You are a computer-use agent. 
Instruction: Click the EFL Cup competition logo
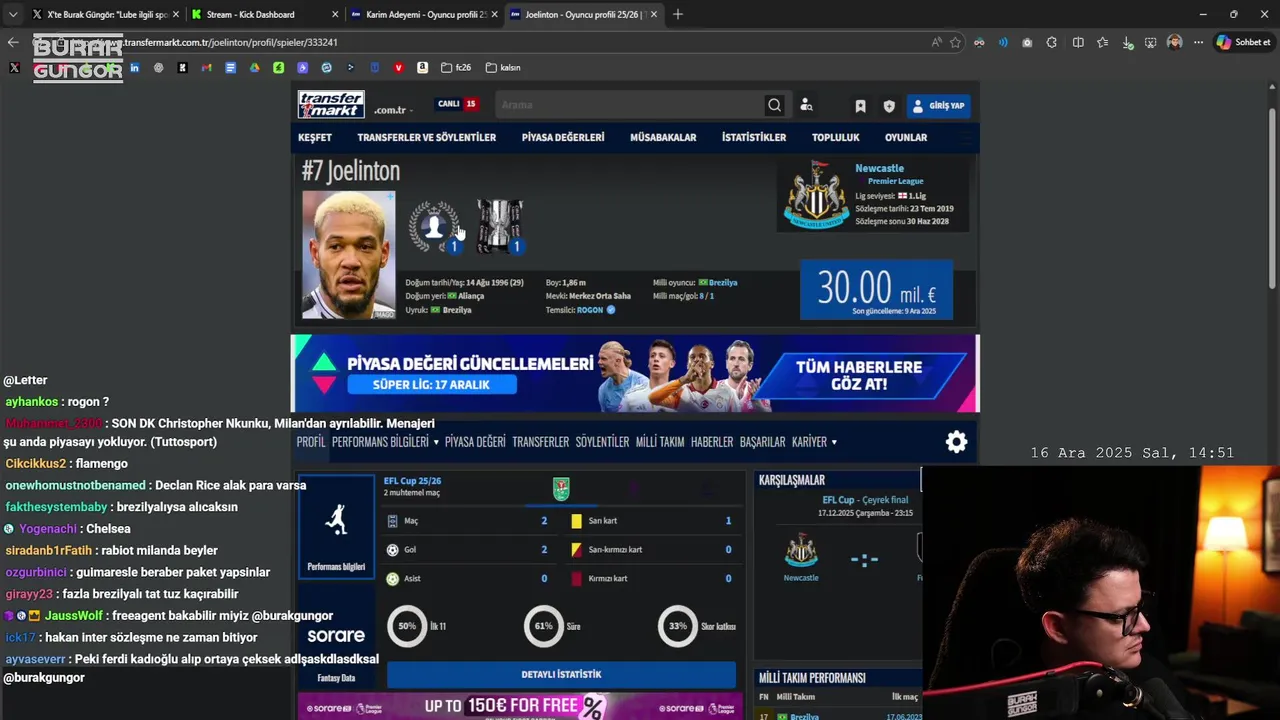tap(562, 489)
